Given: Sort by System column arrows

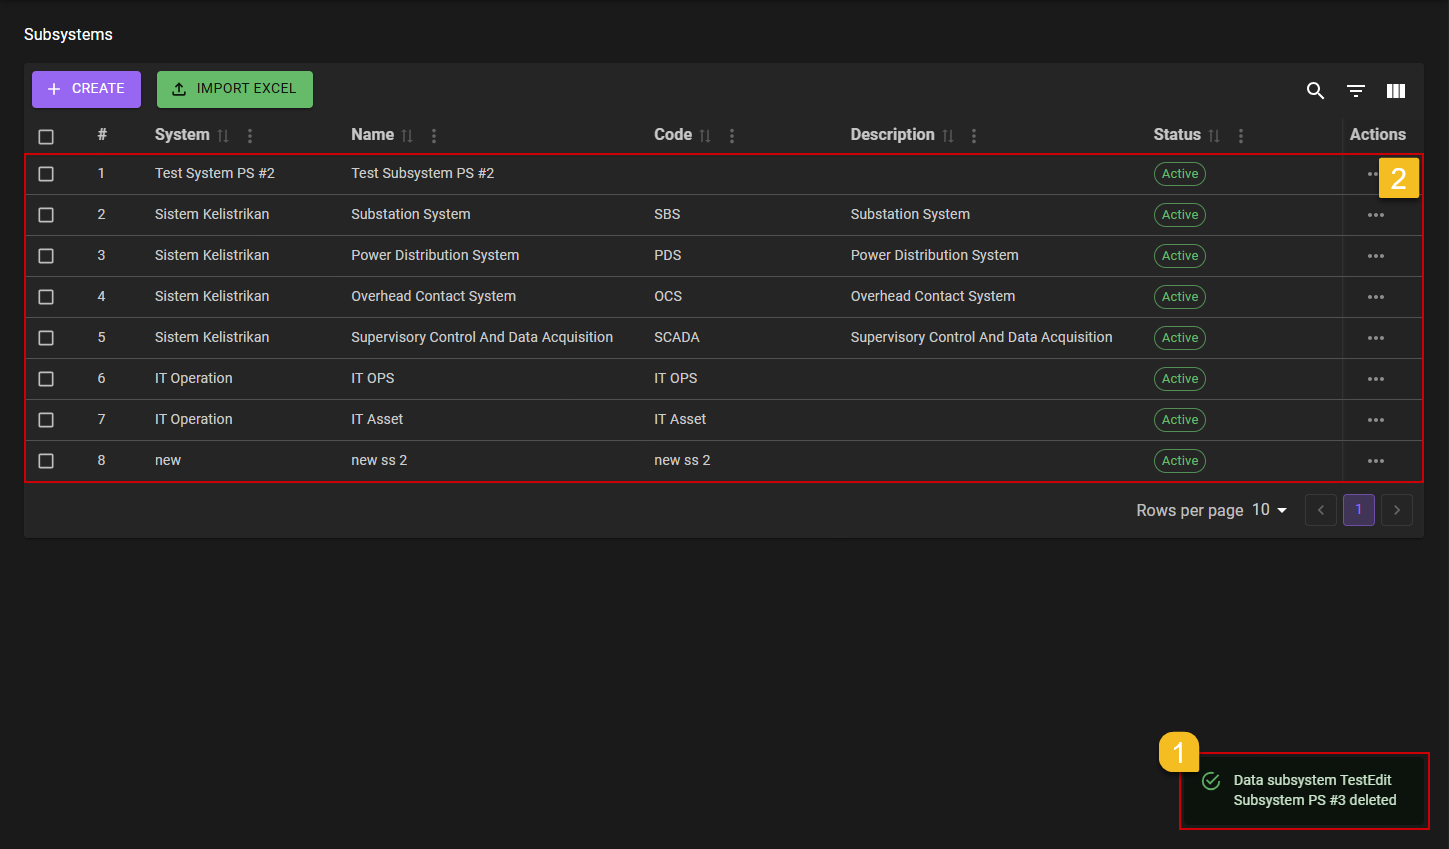Looking at the screenshot, I should (223, 136).
